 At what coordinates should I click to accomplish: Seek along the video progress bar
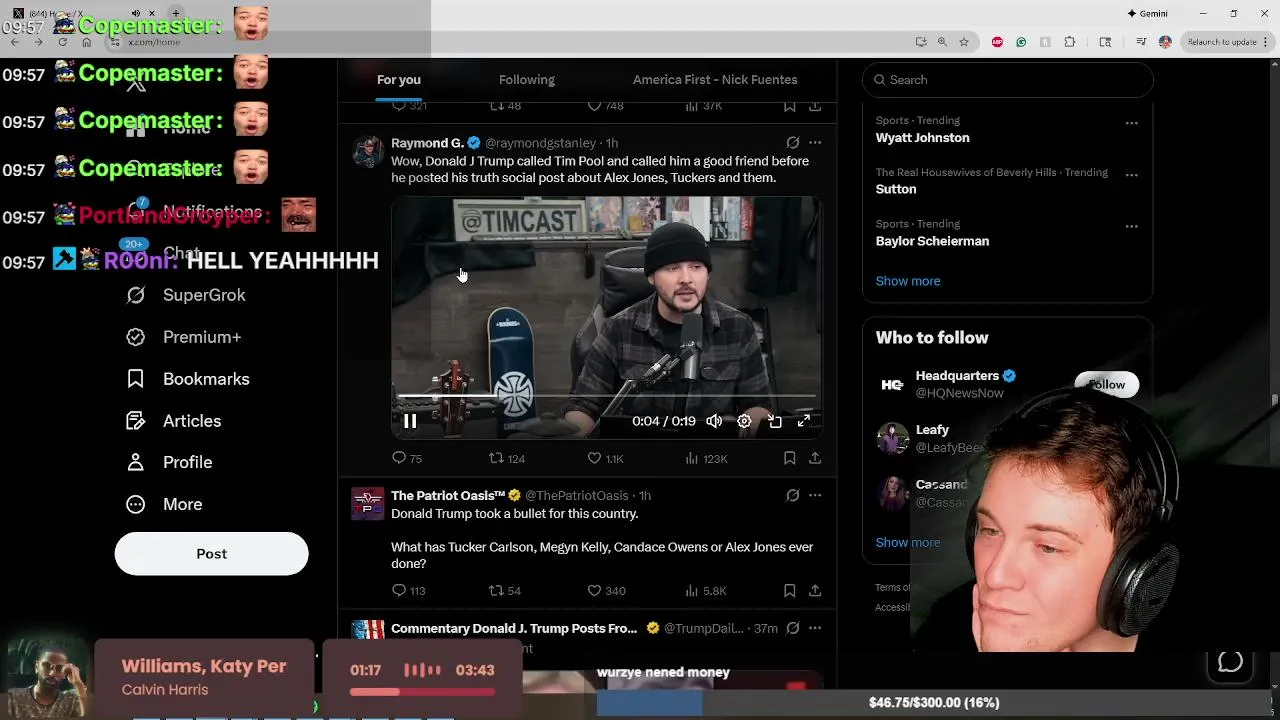(x=606, y=397)
